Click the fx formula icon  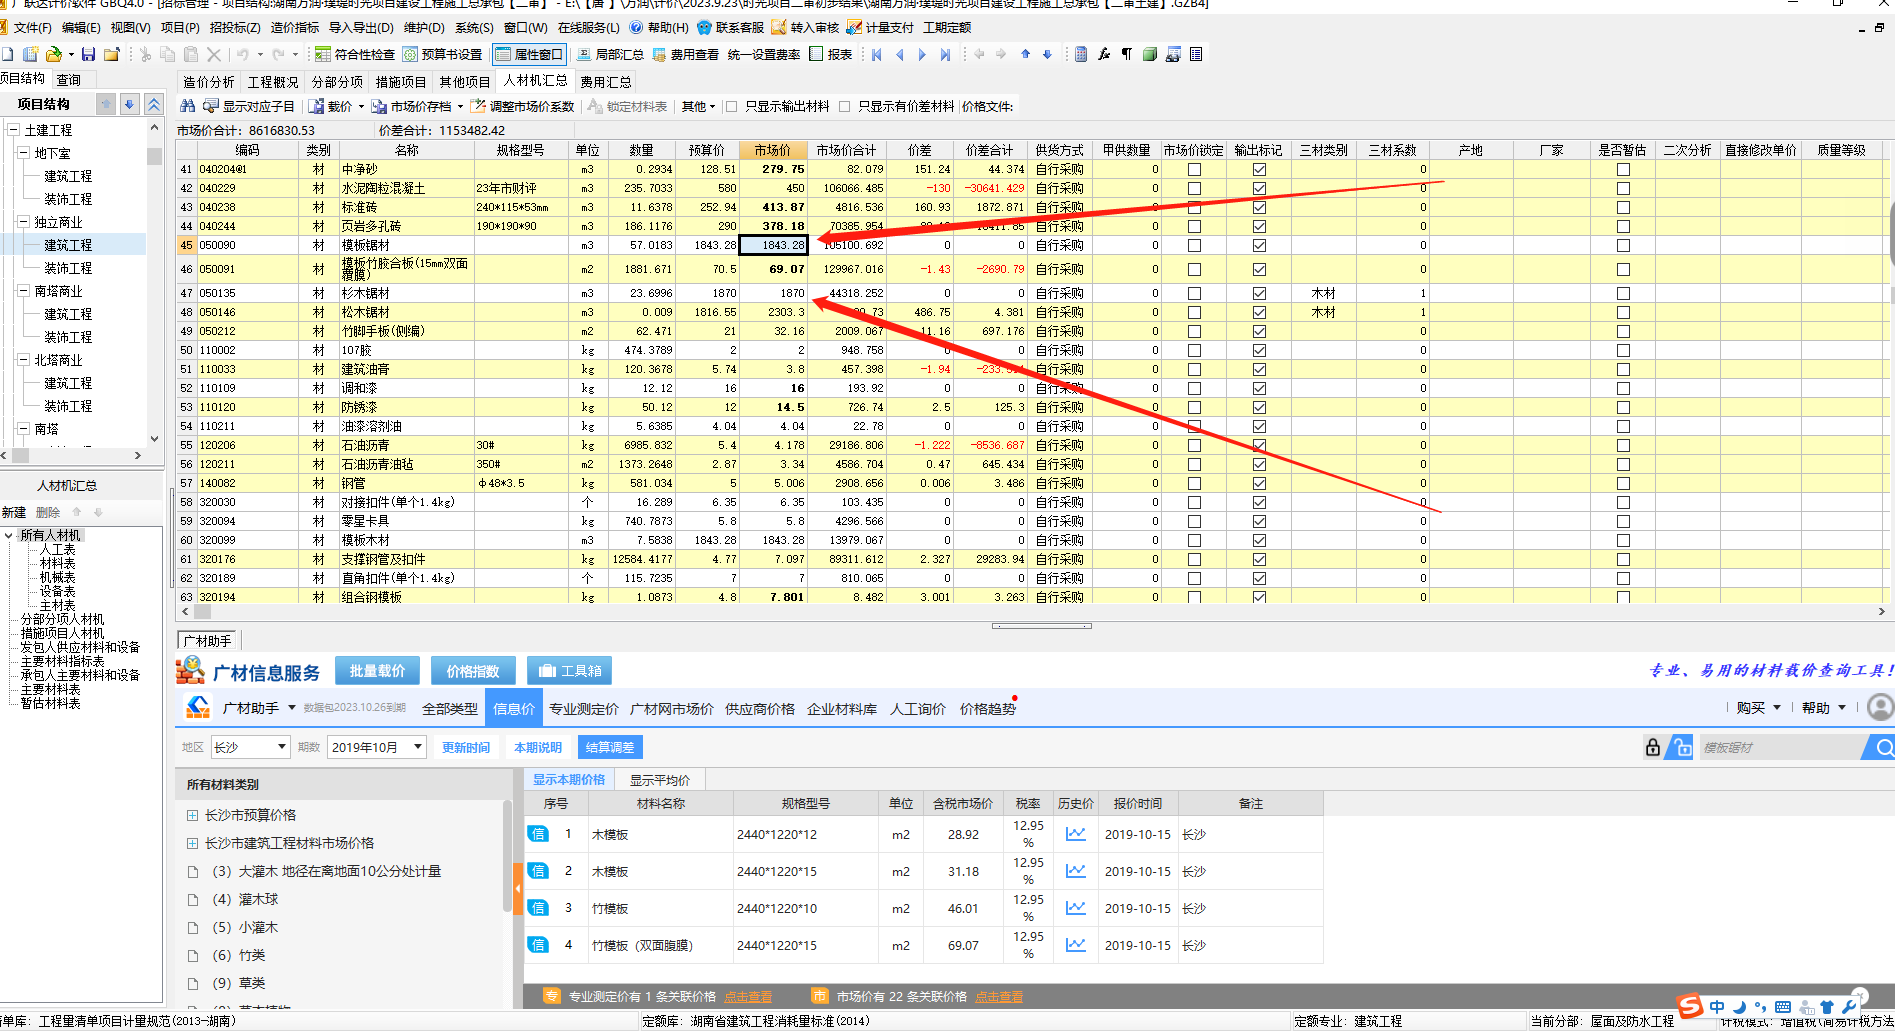point(1104,54)
